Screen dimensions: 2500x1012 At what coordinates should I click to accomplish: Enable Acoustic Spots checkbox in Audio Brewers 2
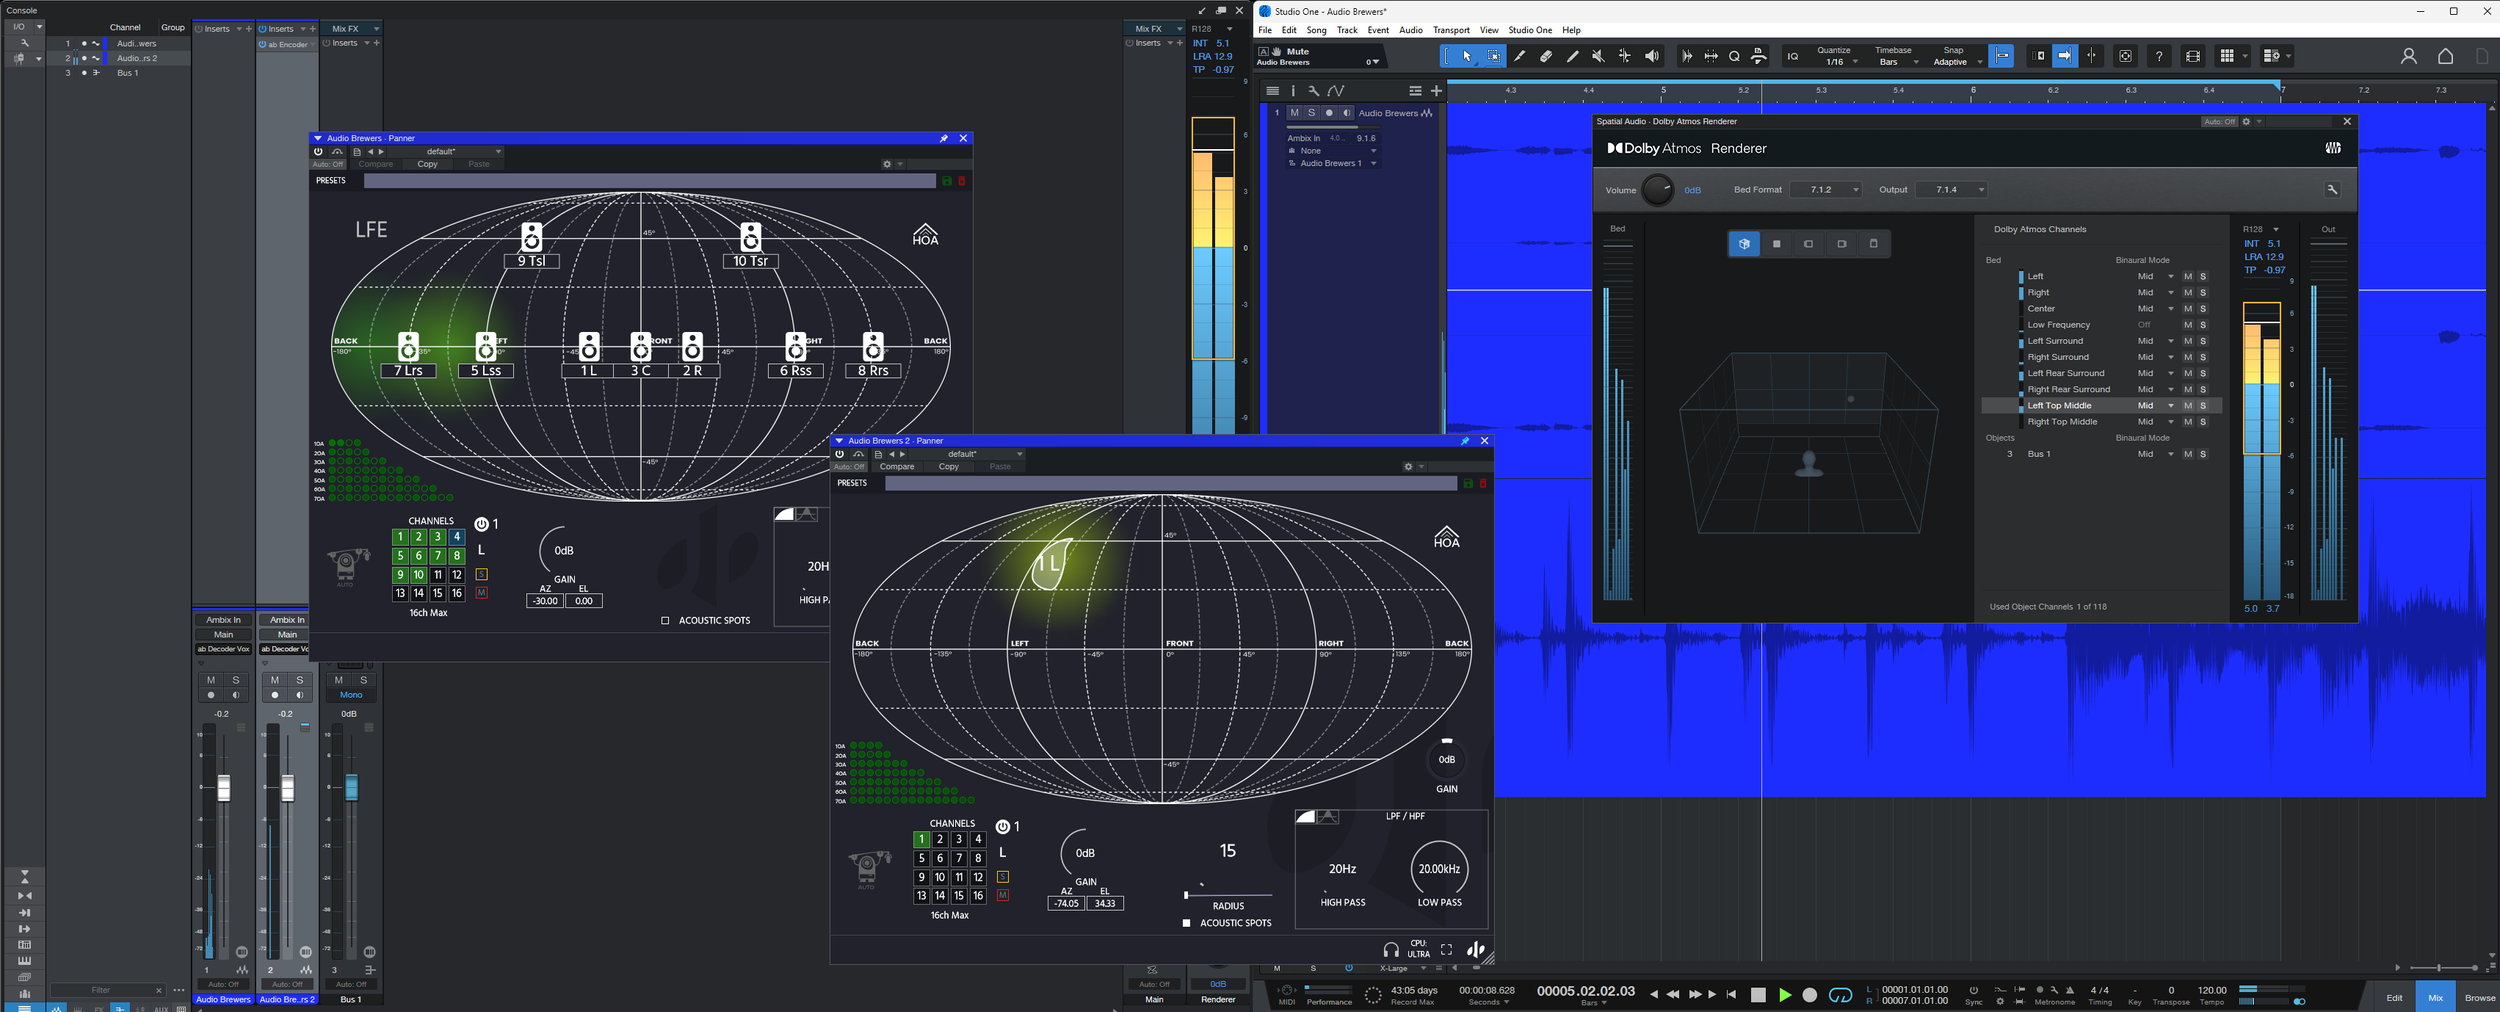(1186, 923)
